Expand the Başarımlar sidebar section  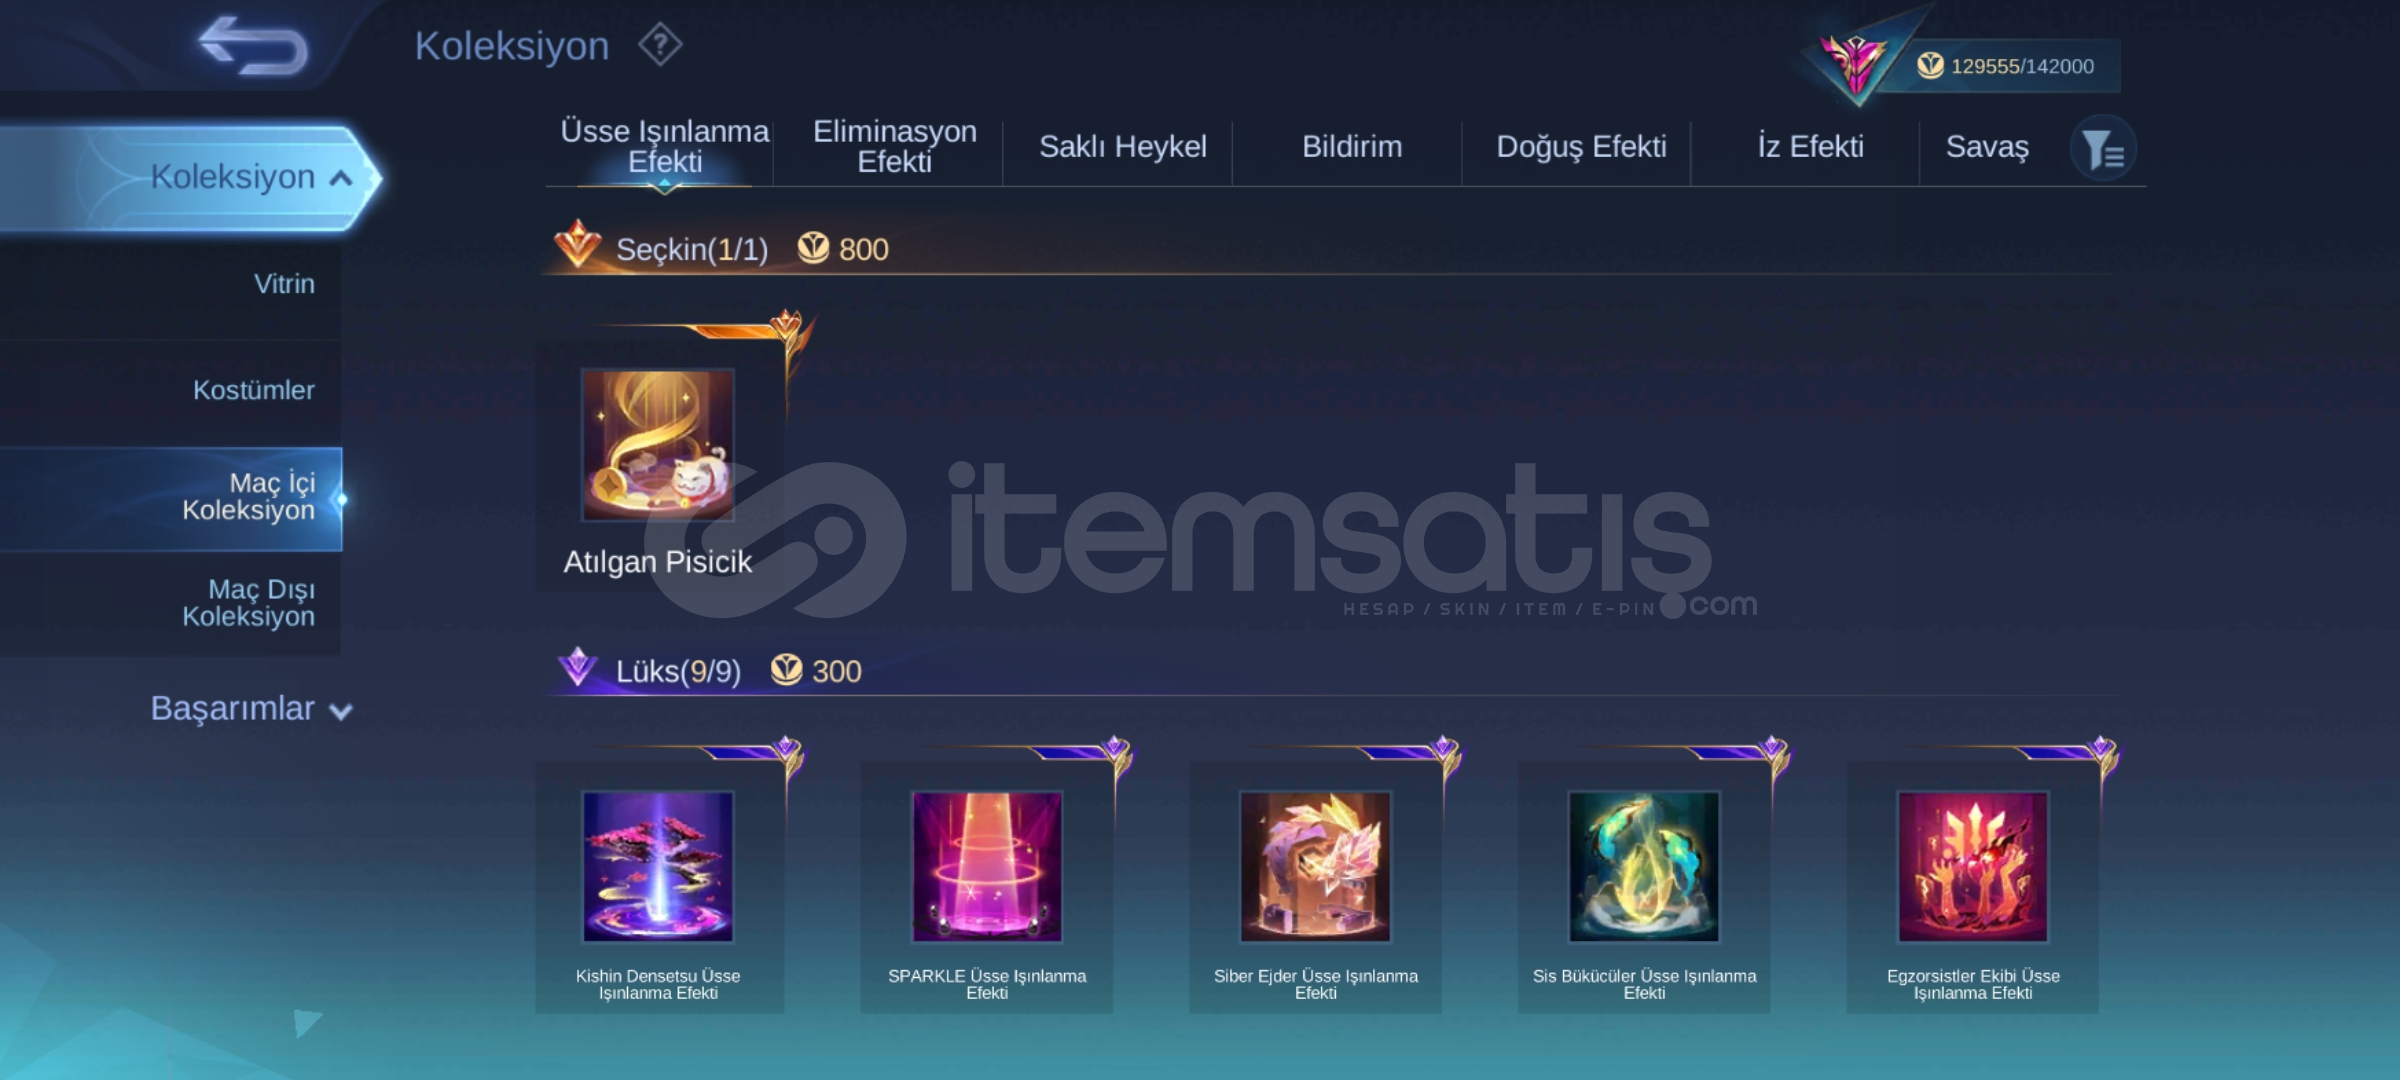(x=252, y=708)
